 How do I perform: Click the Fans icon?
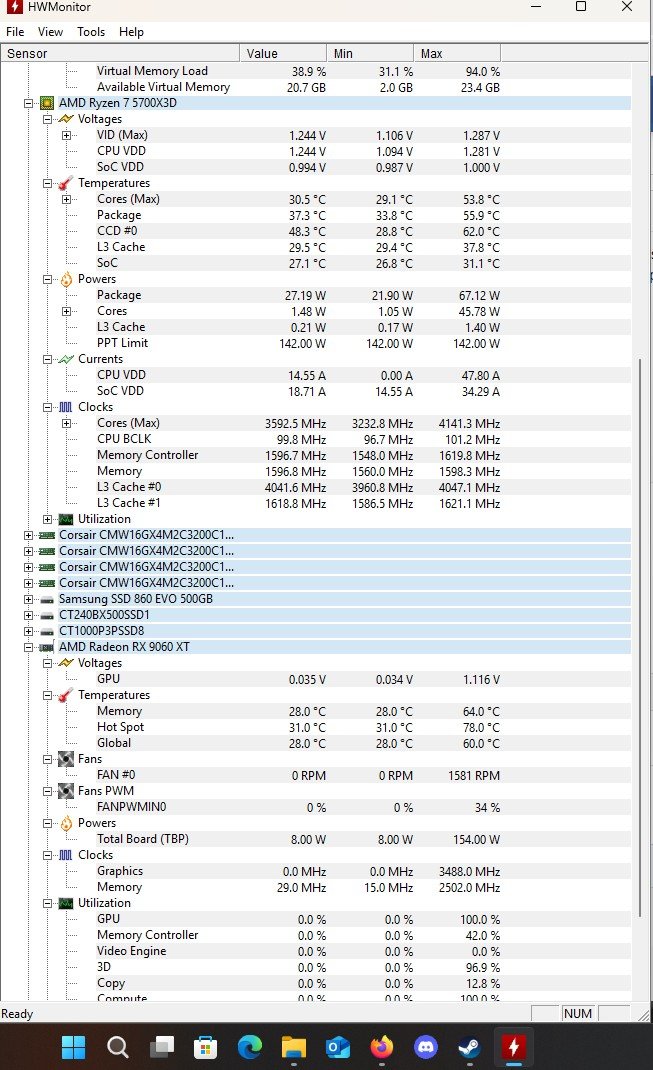(66, 759)
